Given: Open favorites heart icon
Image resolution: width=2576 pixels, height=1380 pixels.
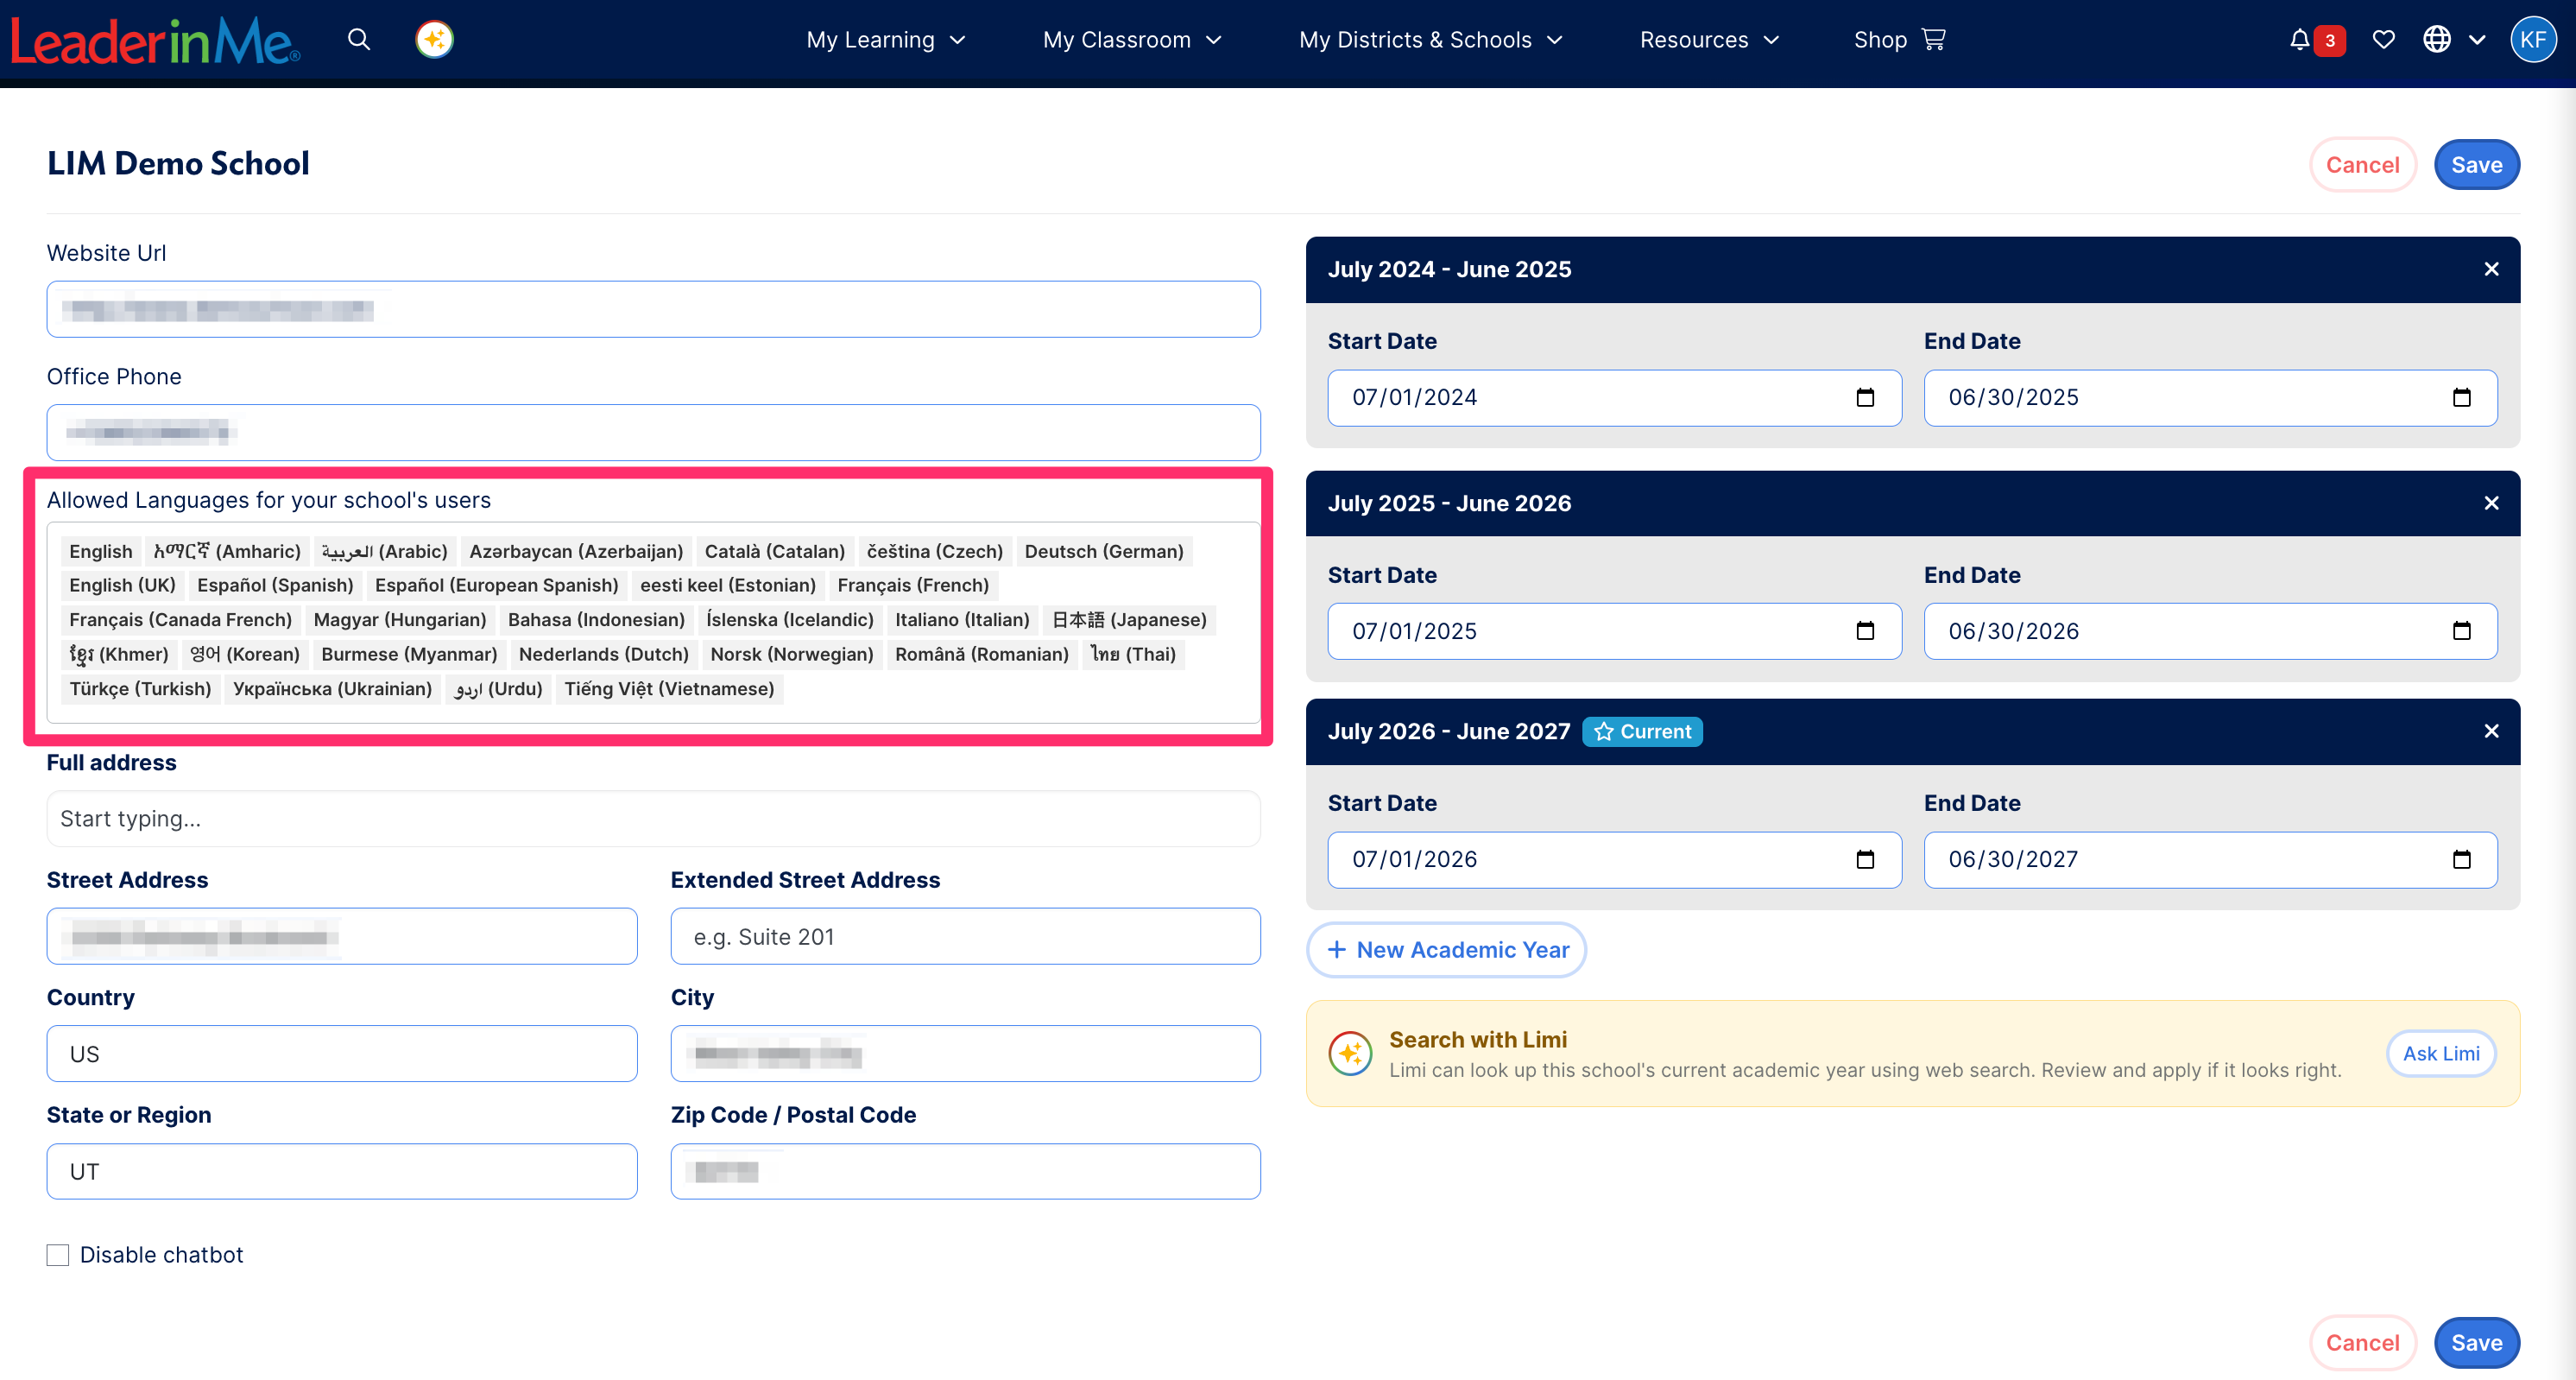Looking at the screenshot, I should (x=2384, y=40).
